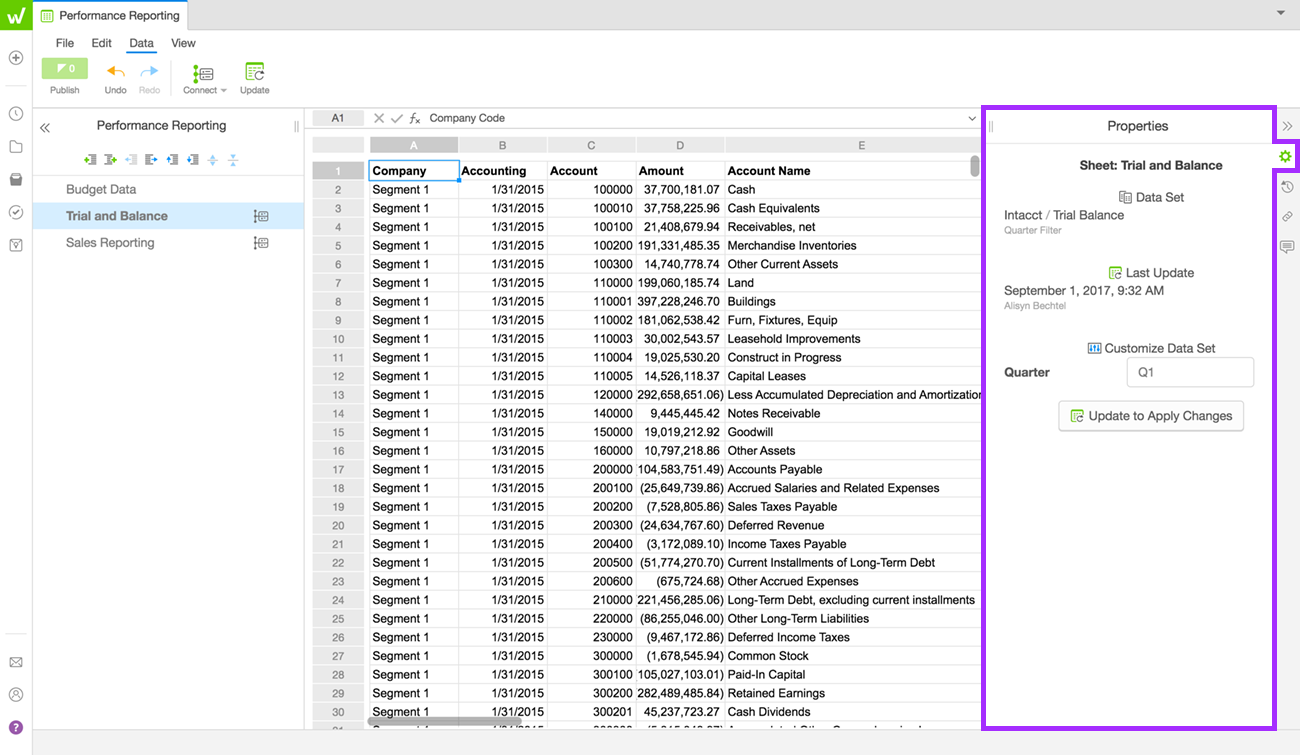Open the File menu
Viewport: 1300px width, 755px height.
(x=65, y=43)
